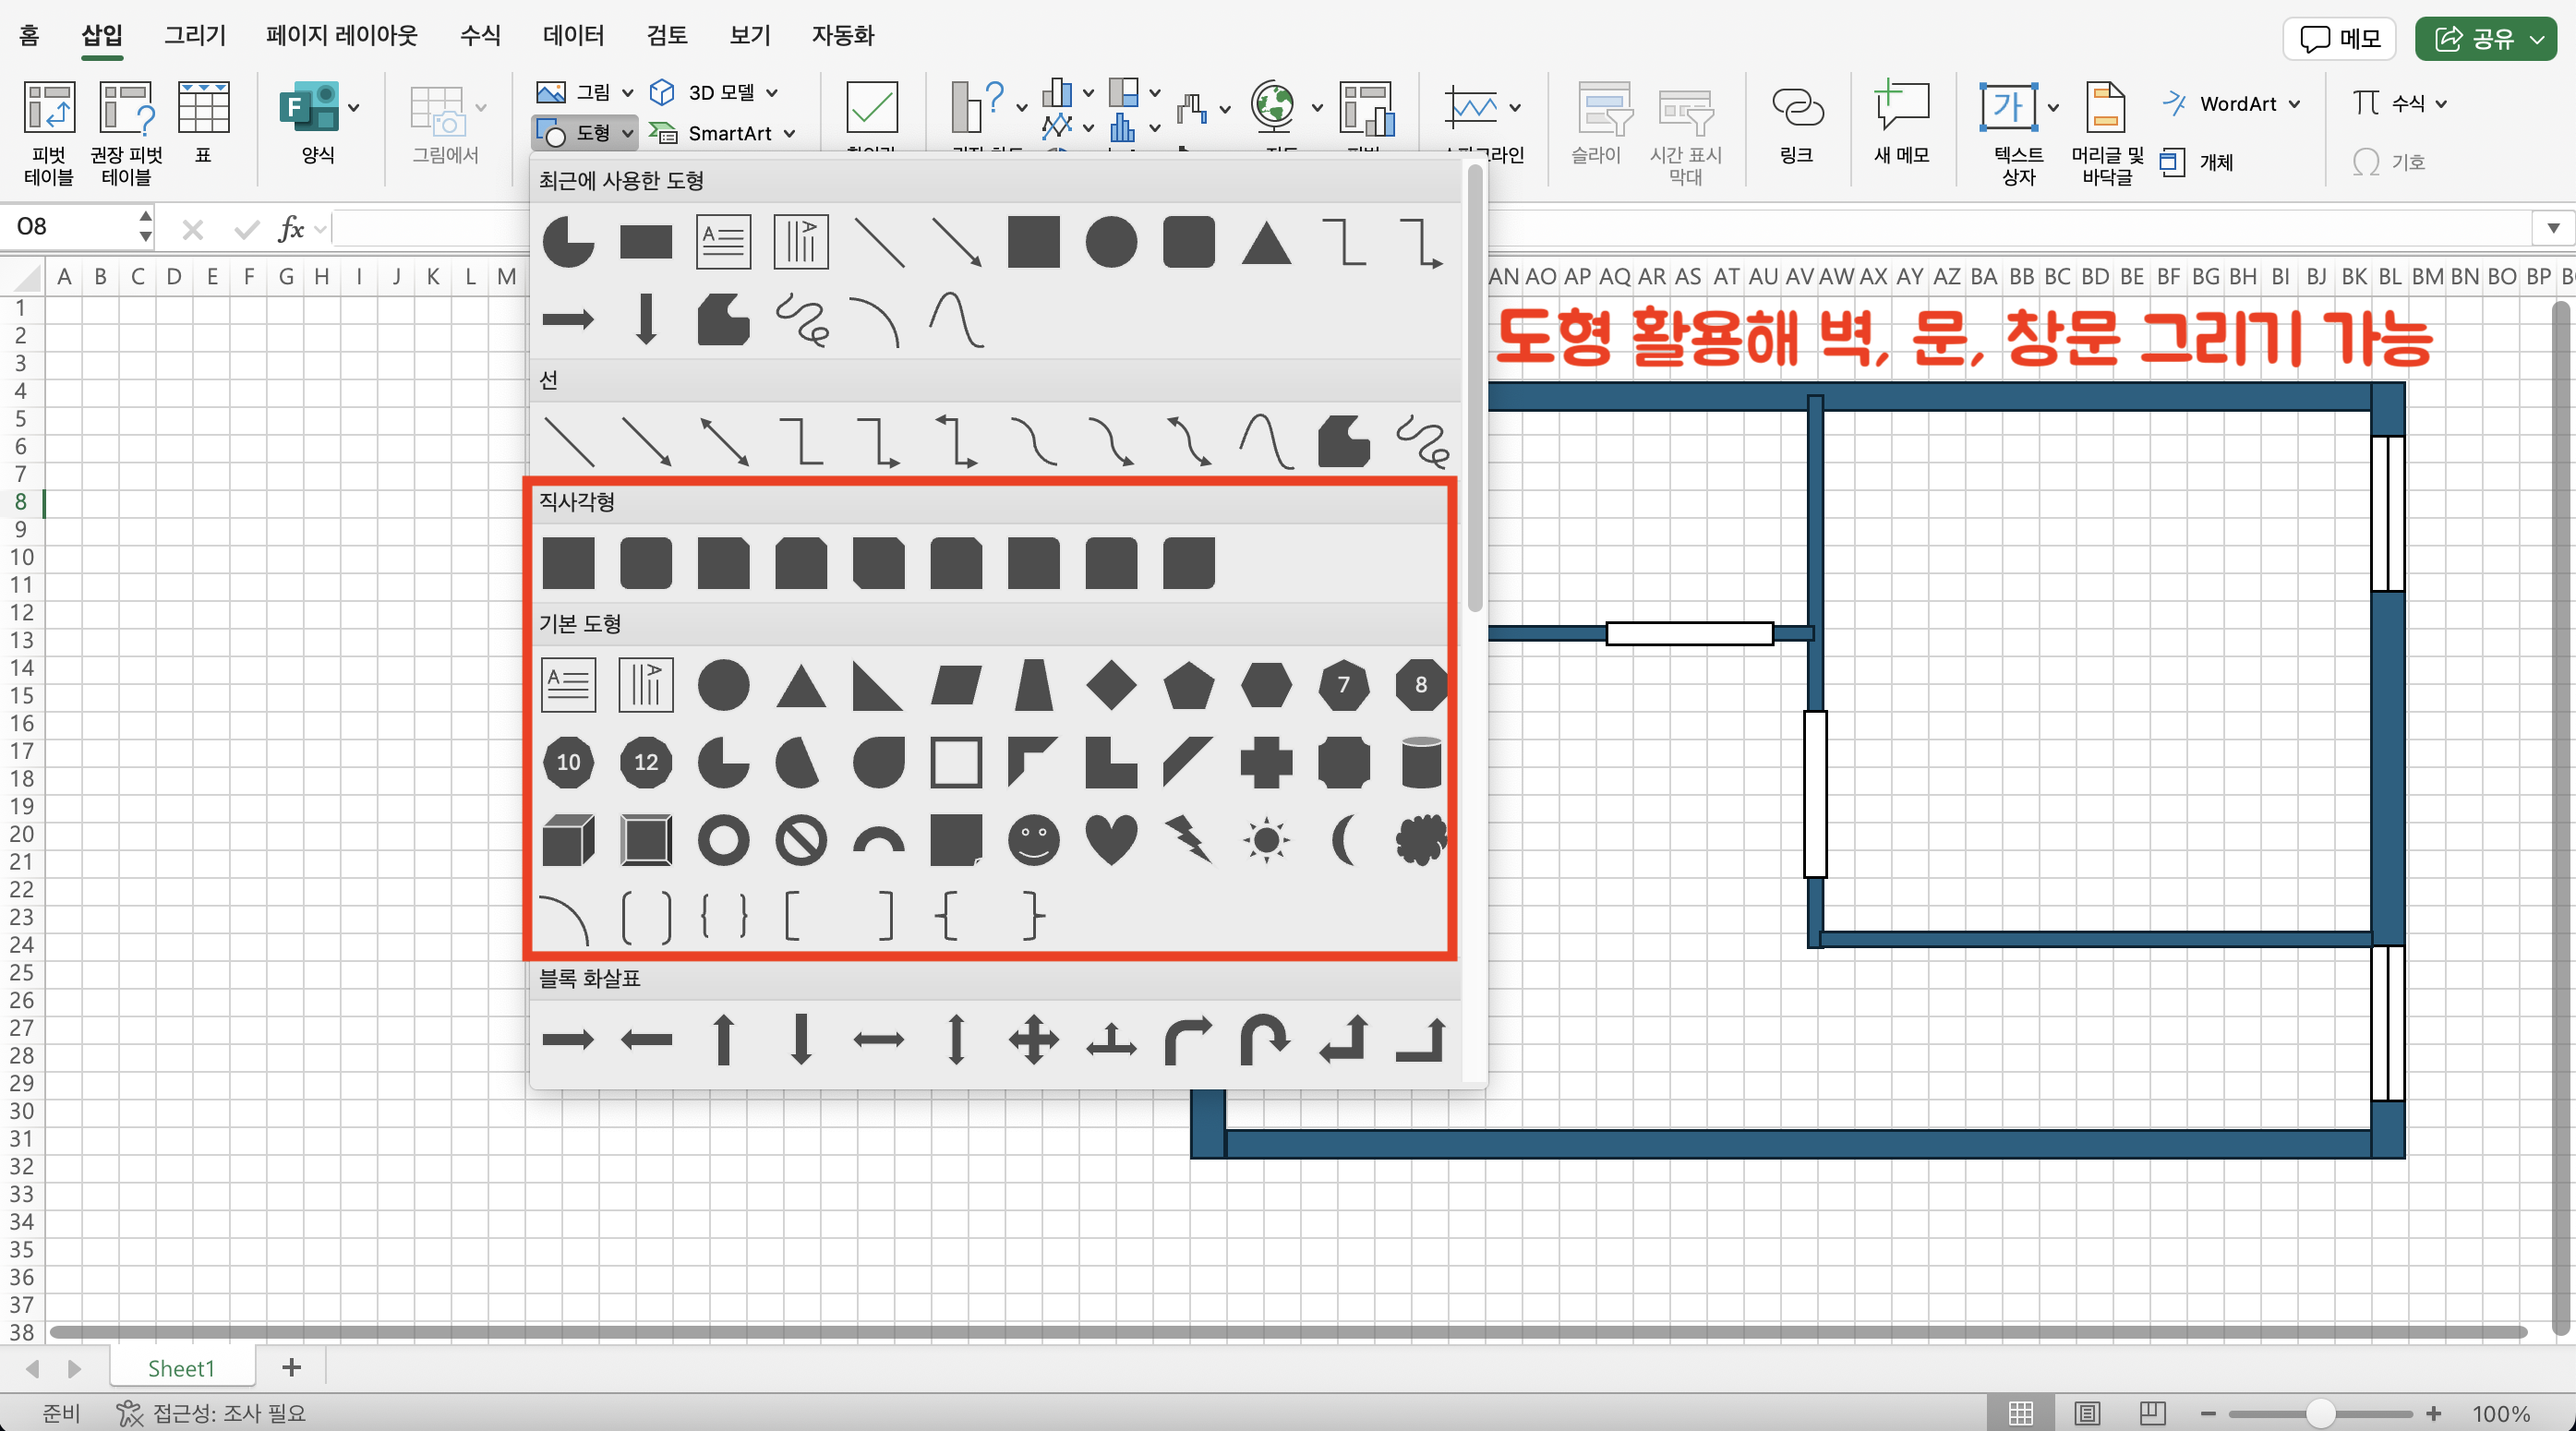Image resolution: width=2576 pixels, height=1431 pixels.
Task: Switch to normal grid view in status bar
Action: [2021, 1413]
